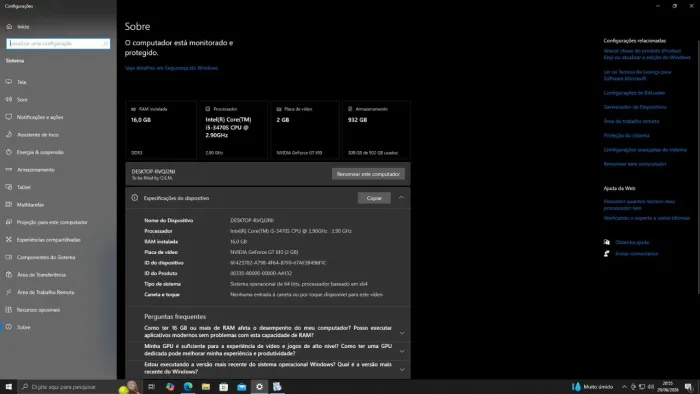
Task: Click the Assistente de foco moon icon
Action: [8, 134]
